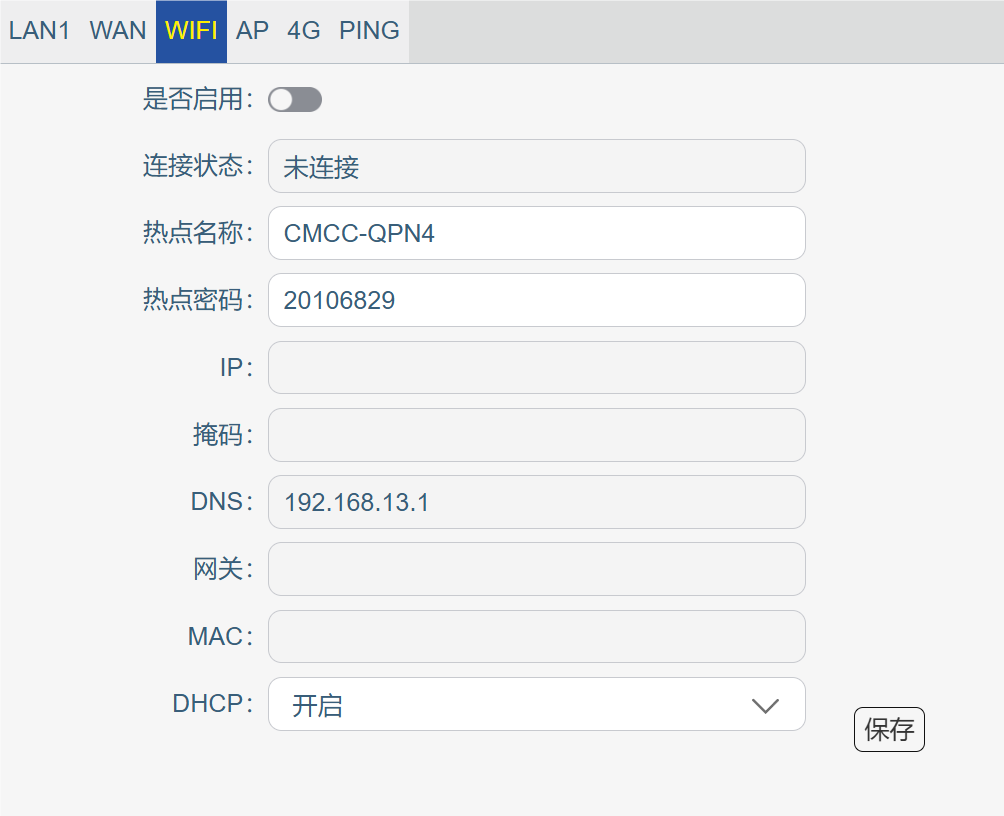Viewport: 1004px width, 816px height.
Task: Click the 连接状态 field showing 未连接
Action: pyautogui.click(x=537, y=166)
